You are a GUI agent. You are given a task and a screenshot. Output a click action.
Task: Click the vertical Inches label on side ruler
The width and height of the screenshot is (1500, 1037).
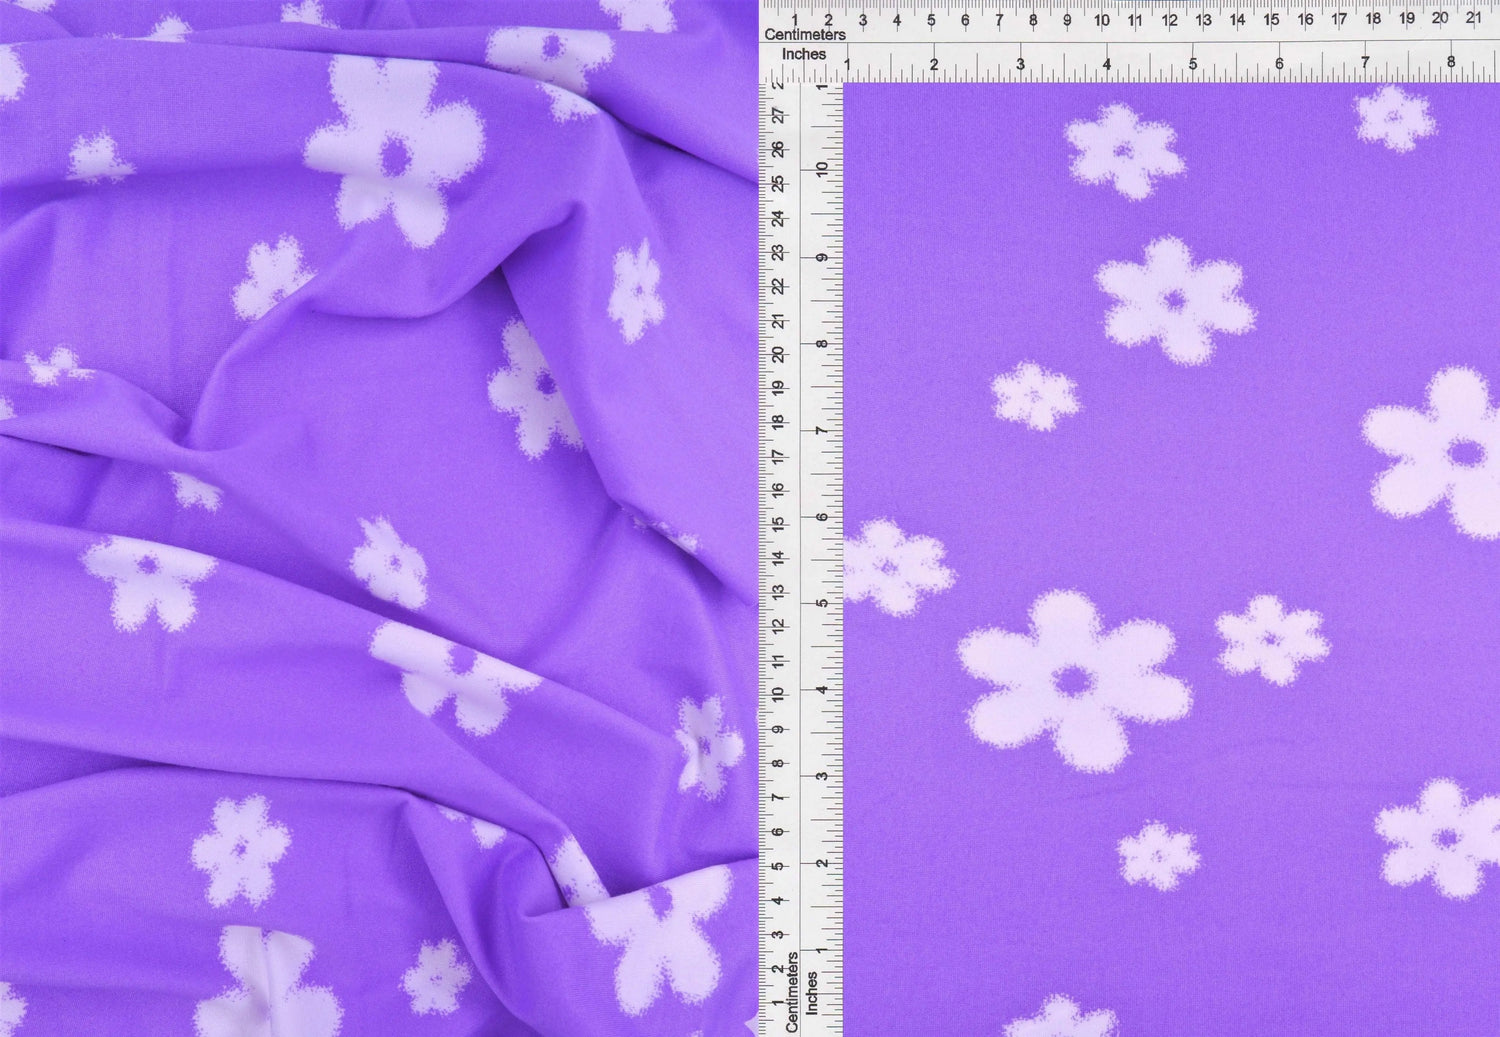coord(811,993)
